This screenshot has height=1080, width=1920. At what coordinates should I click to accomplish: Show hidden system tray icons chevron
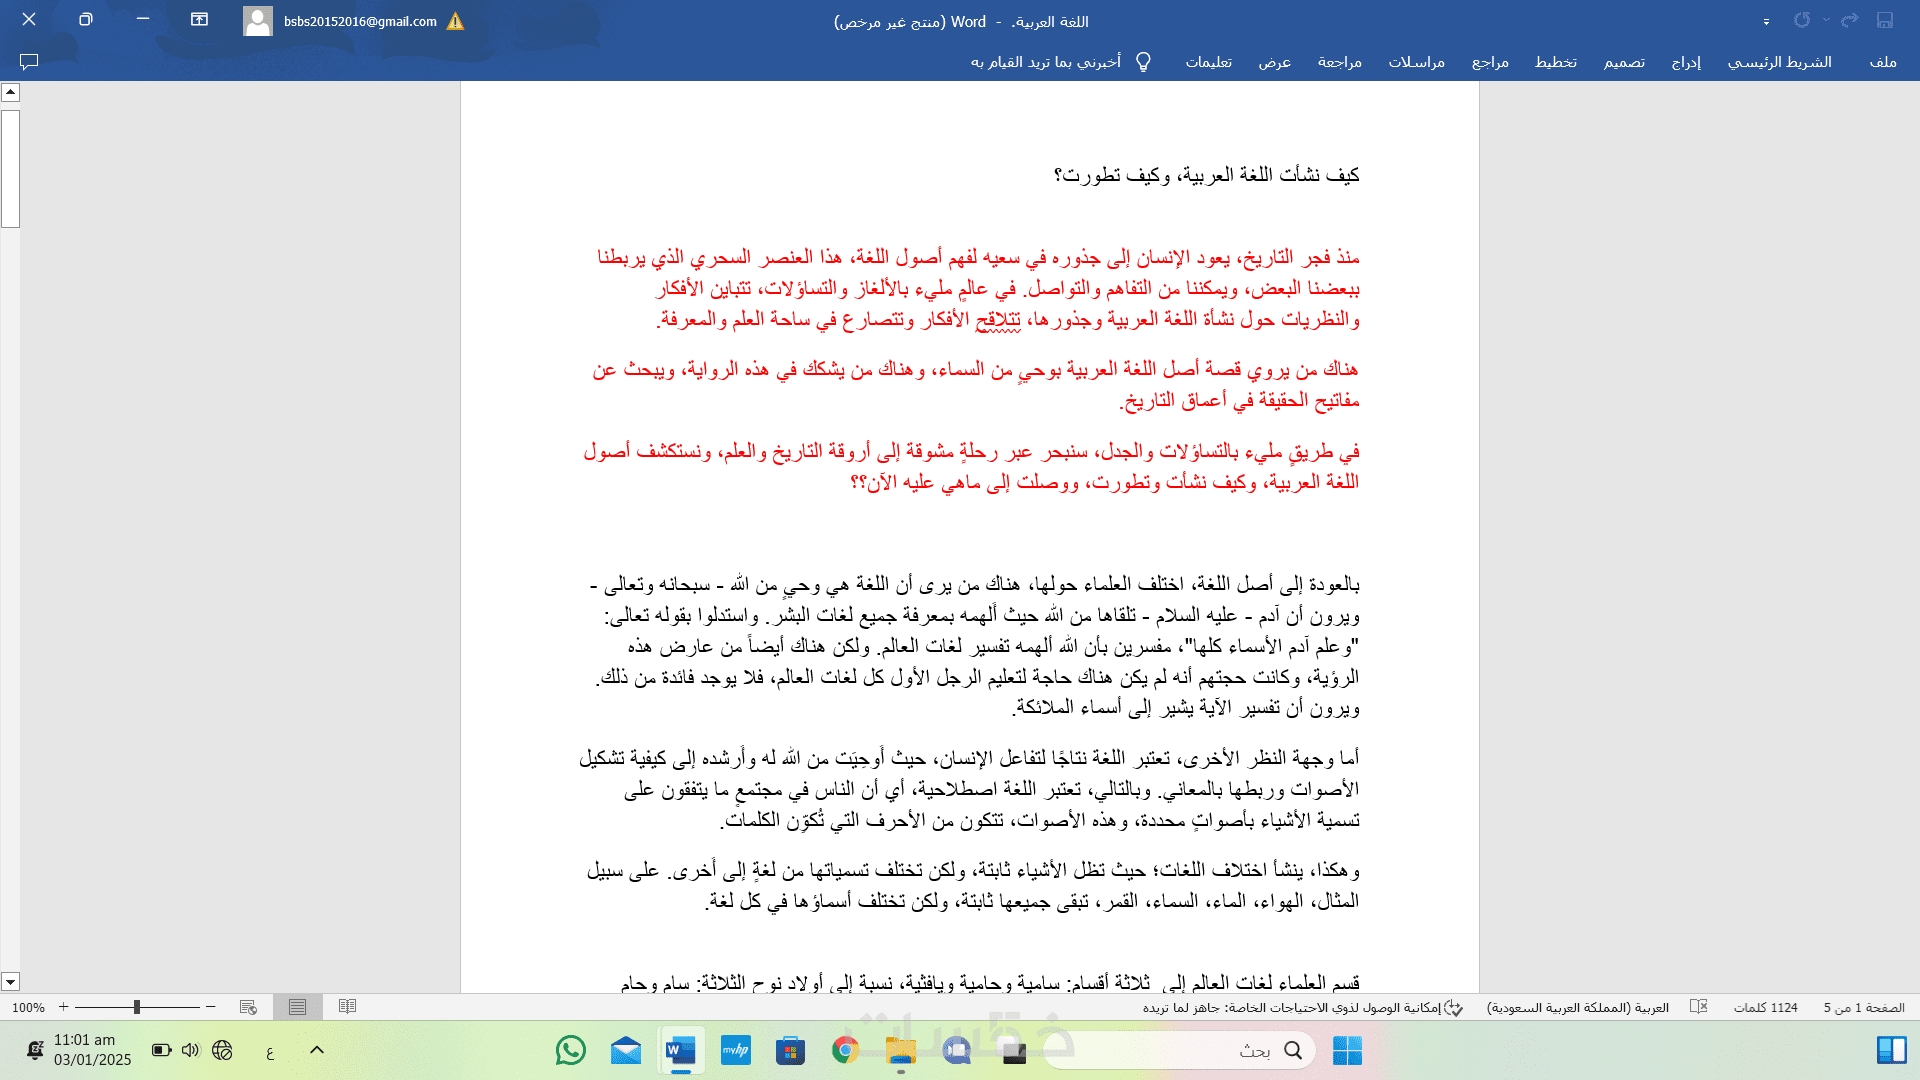point(317,1050)
